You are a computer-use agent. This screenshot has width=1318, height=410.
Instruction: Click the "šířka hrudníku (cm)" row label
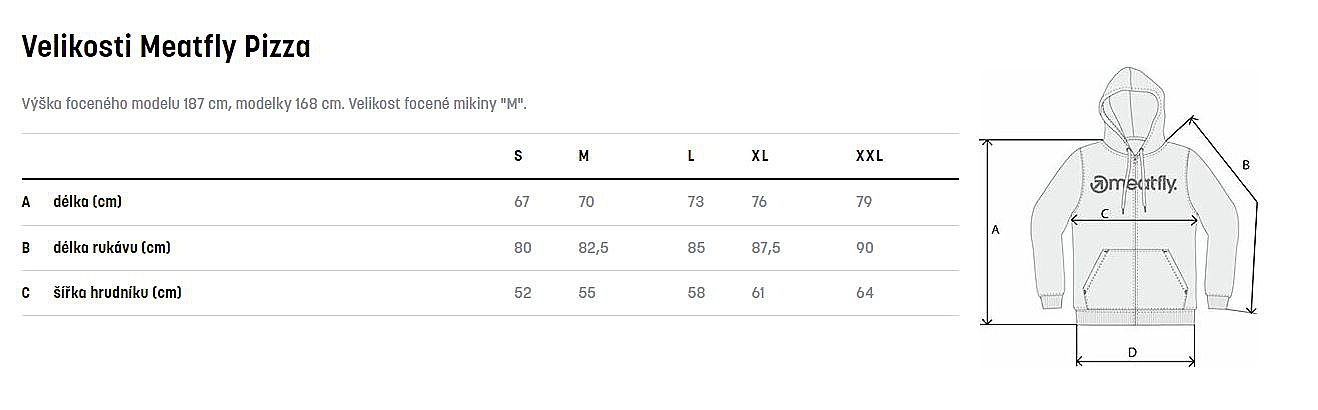[x=117, y=293]
